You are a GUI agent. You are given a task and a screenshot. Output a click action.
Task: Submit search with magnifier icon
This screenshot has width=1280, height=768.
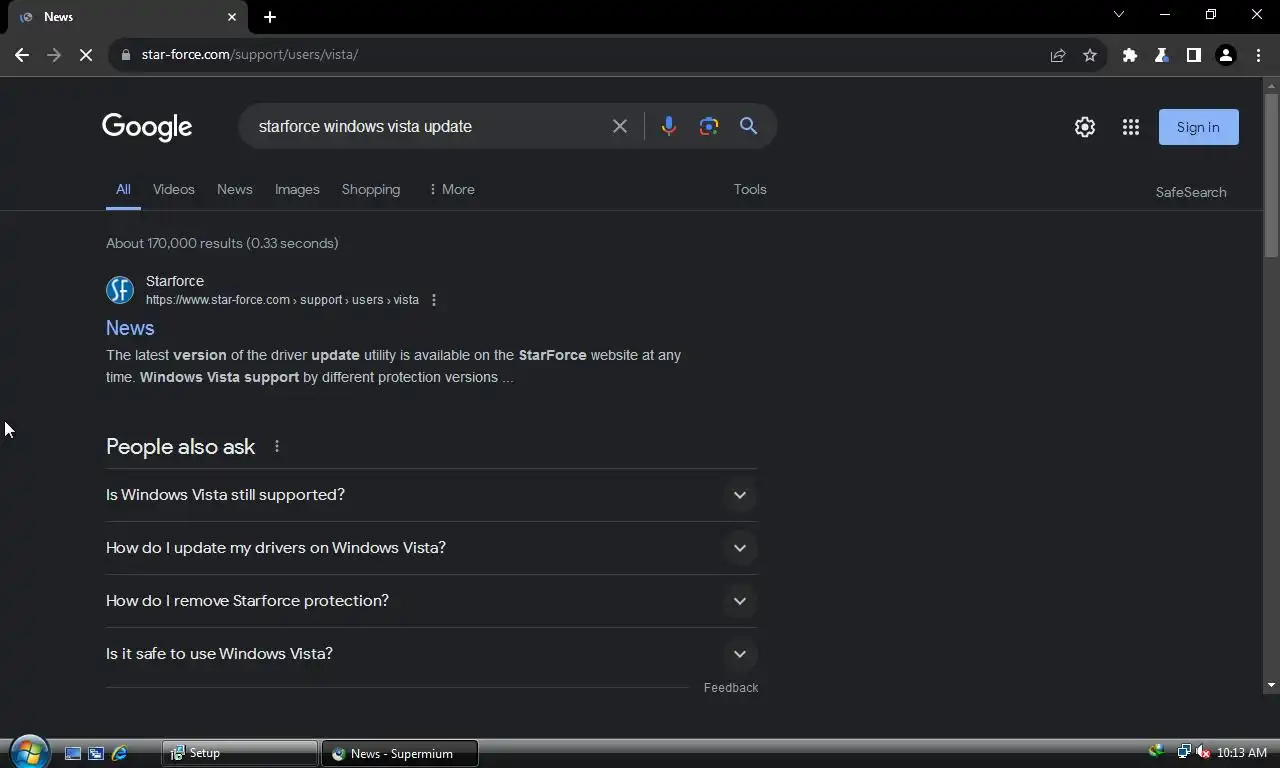tap(748, 126)
